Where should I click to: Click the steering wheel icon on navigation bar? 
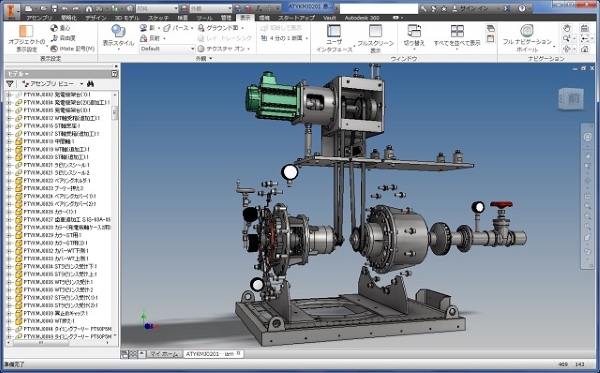pos(587,137)
